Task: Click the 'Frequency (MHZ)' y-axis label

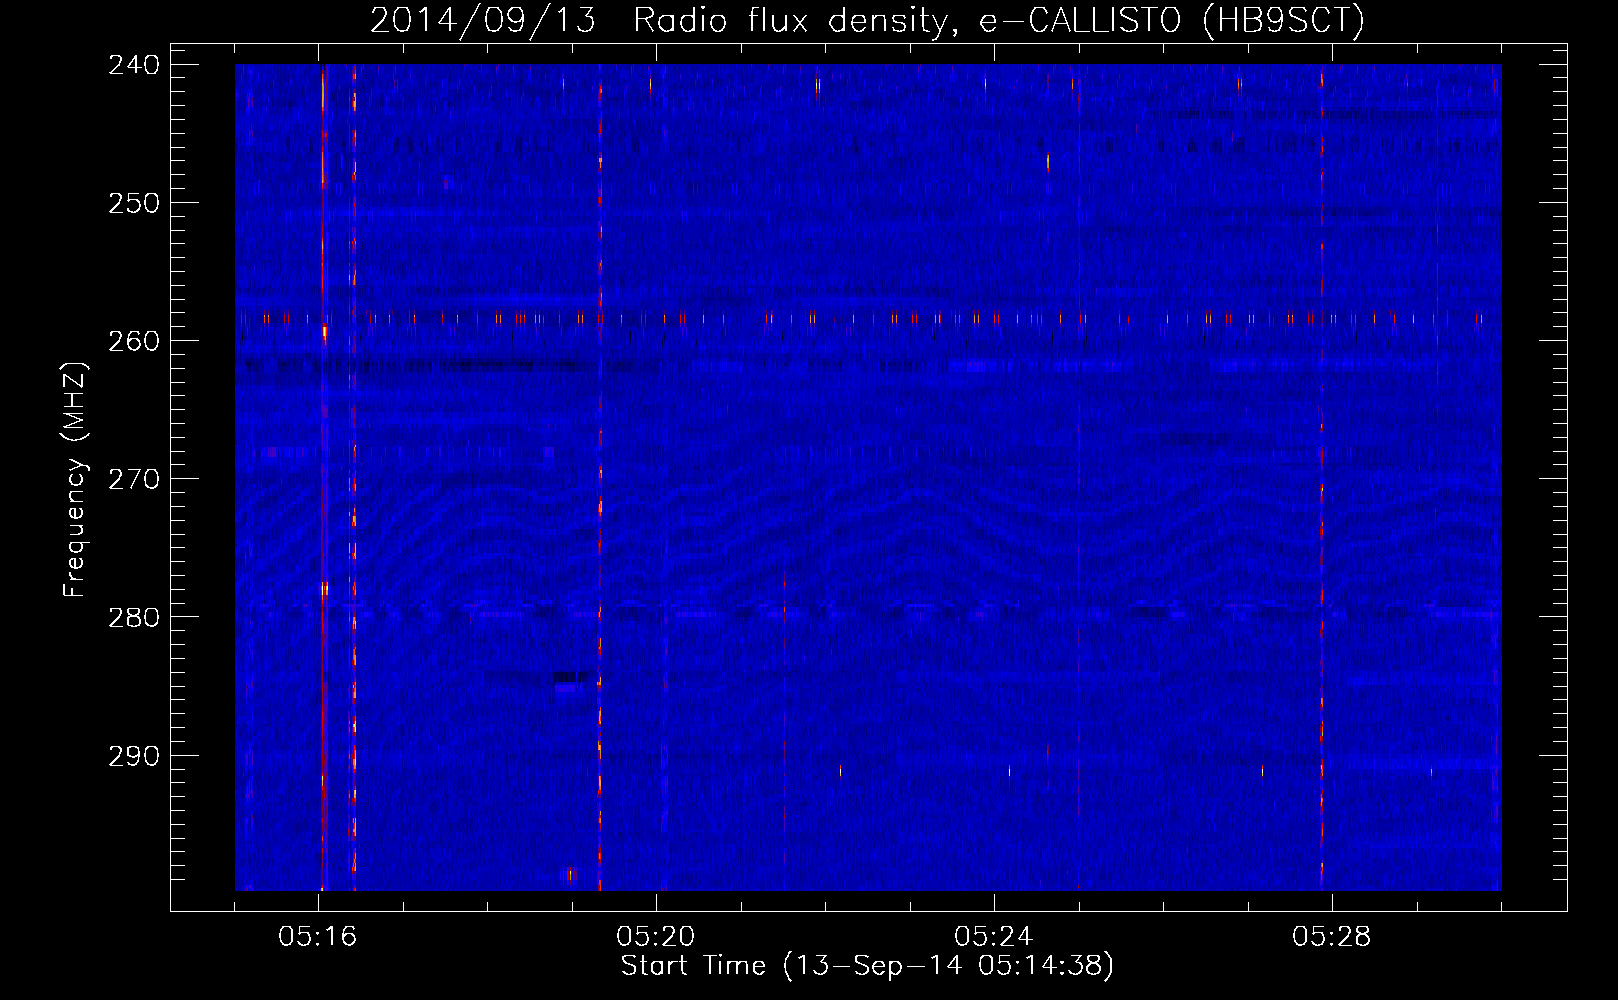Action: tap(75, 479)
